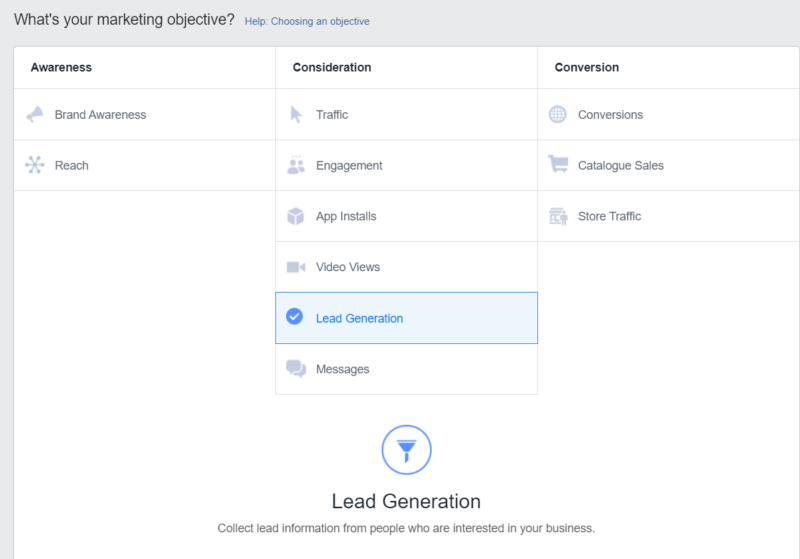Select the Traffic objective text
The height and width of the screenshot is (559, 800).
coord(332,115)
